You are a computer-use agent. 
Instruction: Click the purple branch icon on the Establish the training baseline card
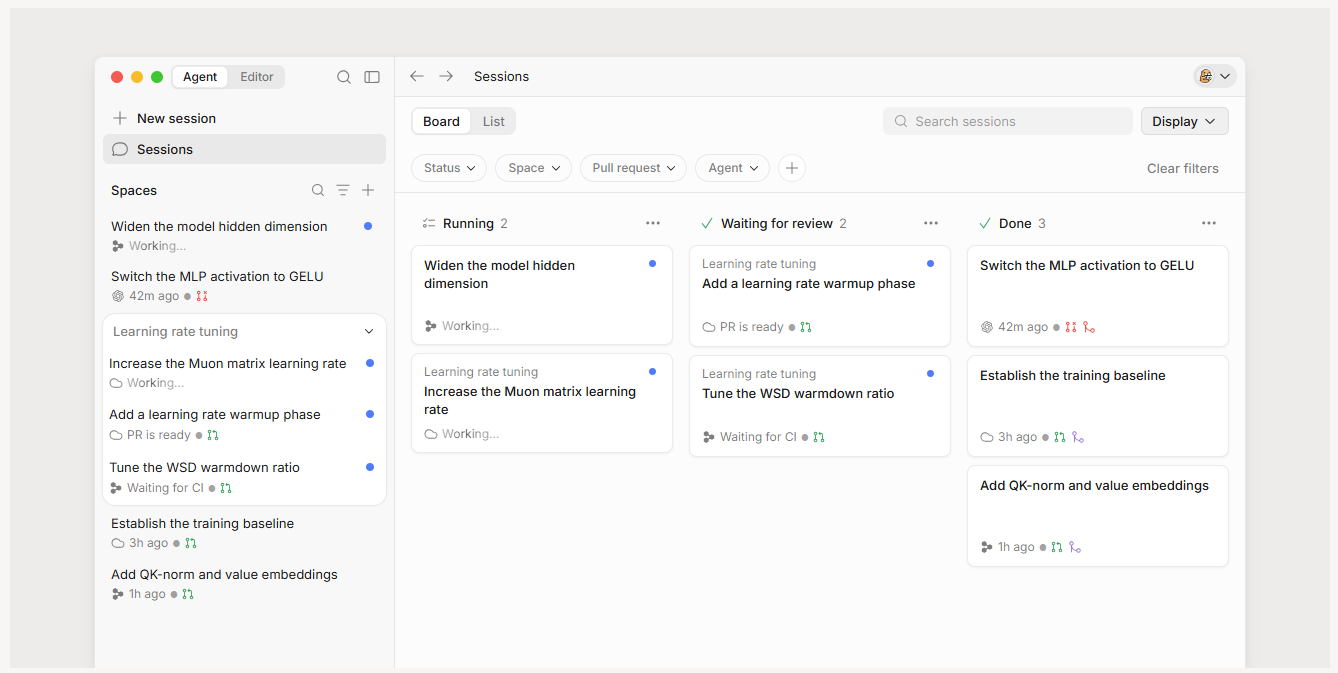pyautogui.click(x=1078, y=437)
